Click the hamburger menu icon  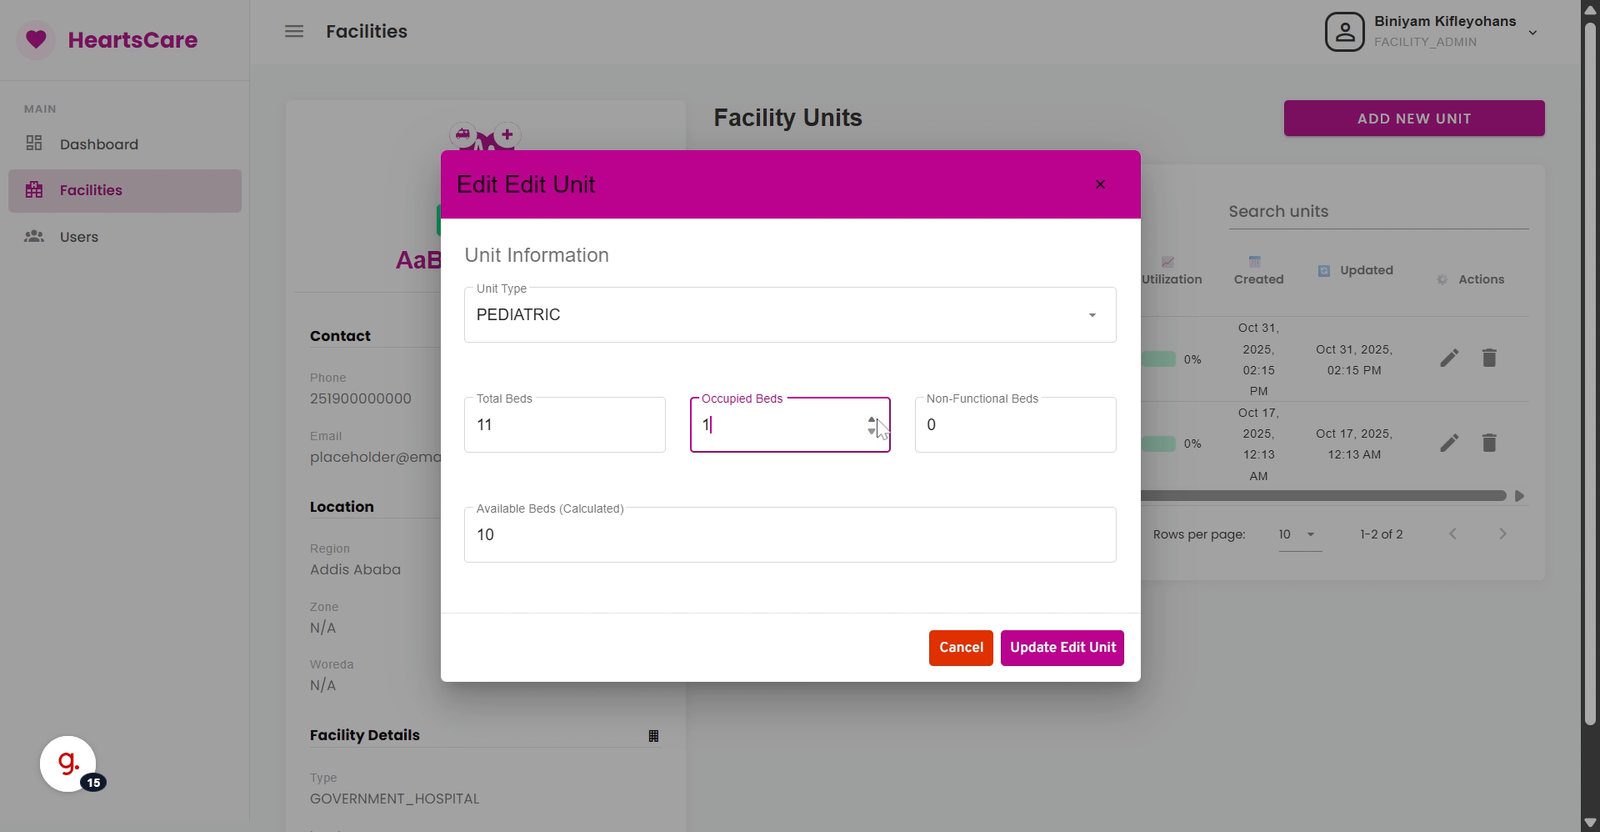coord(294,31)
